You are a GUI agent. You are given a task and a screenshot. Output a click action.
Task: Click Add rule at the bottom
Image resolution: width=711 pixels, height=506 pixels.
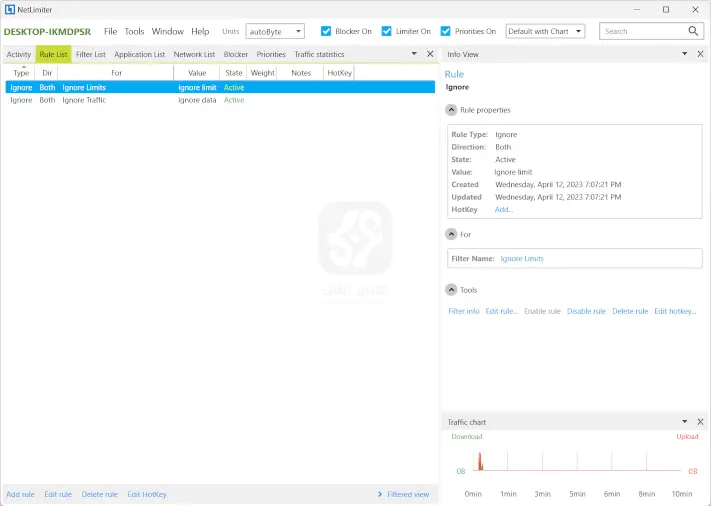(x=20, y=494)
